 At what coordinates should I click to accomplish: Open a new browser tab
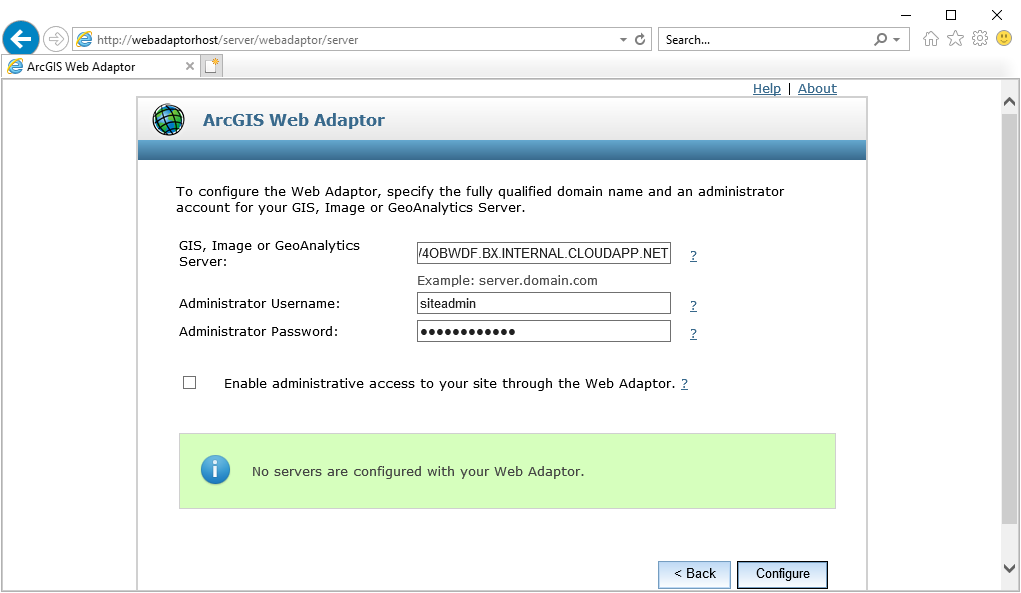click(212, 66)
